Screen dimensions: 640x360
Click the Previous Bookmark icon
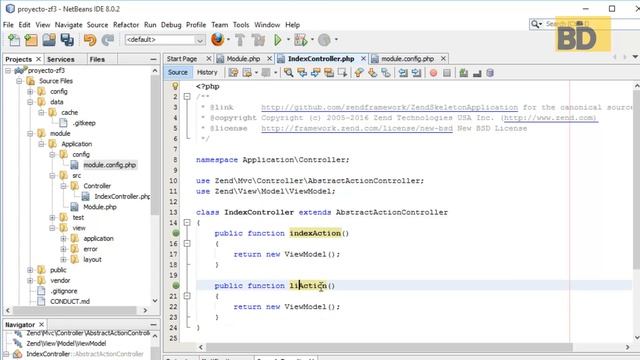point(359,73)
